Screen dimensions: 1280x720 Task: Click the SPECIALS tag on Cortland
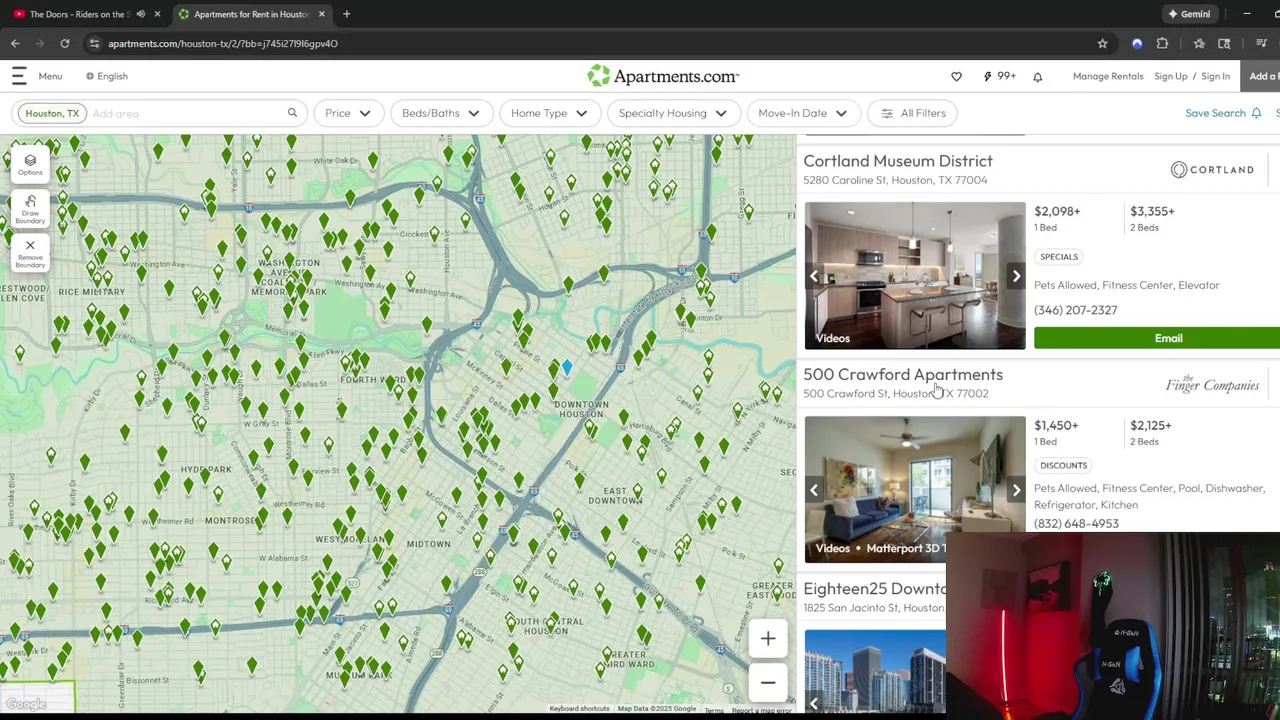point(1059,257)
